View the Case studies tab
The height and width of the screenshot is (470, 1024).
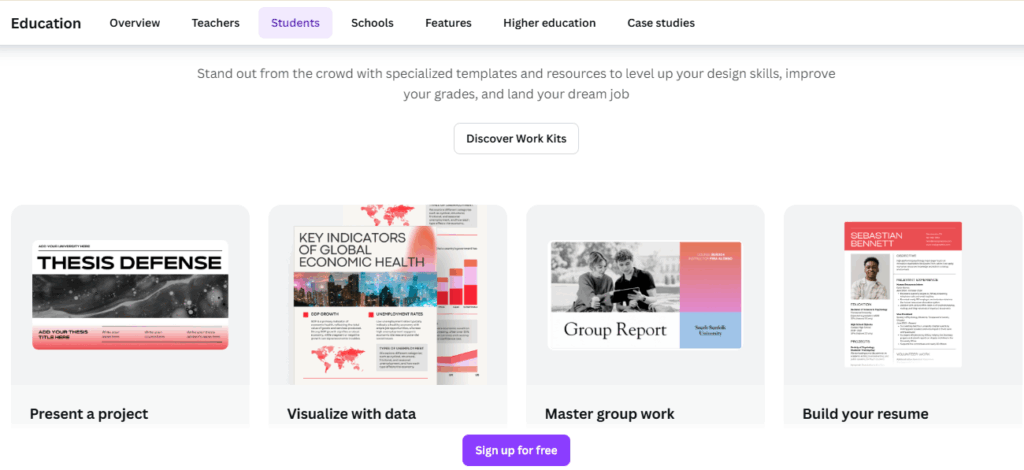point(661,23)
